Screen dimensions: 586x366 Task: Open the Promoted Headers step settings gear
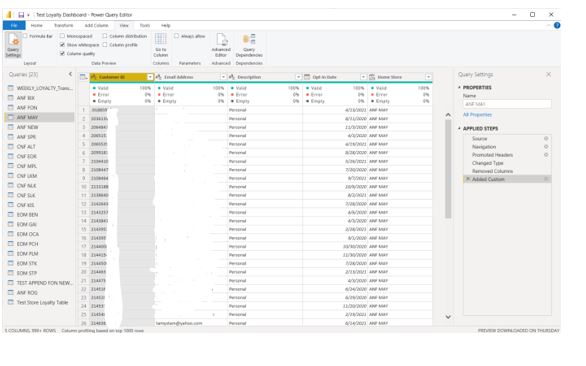tap(546, 155)
